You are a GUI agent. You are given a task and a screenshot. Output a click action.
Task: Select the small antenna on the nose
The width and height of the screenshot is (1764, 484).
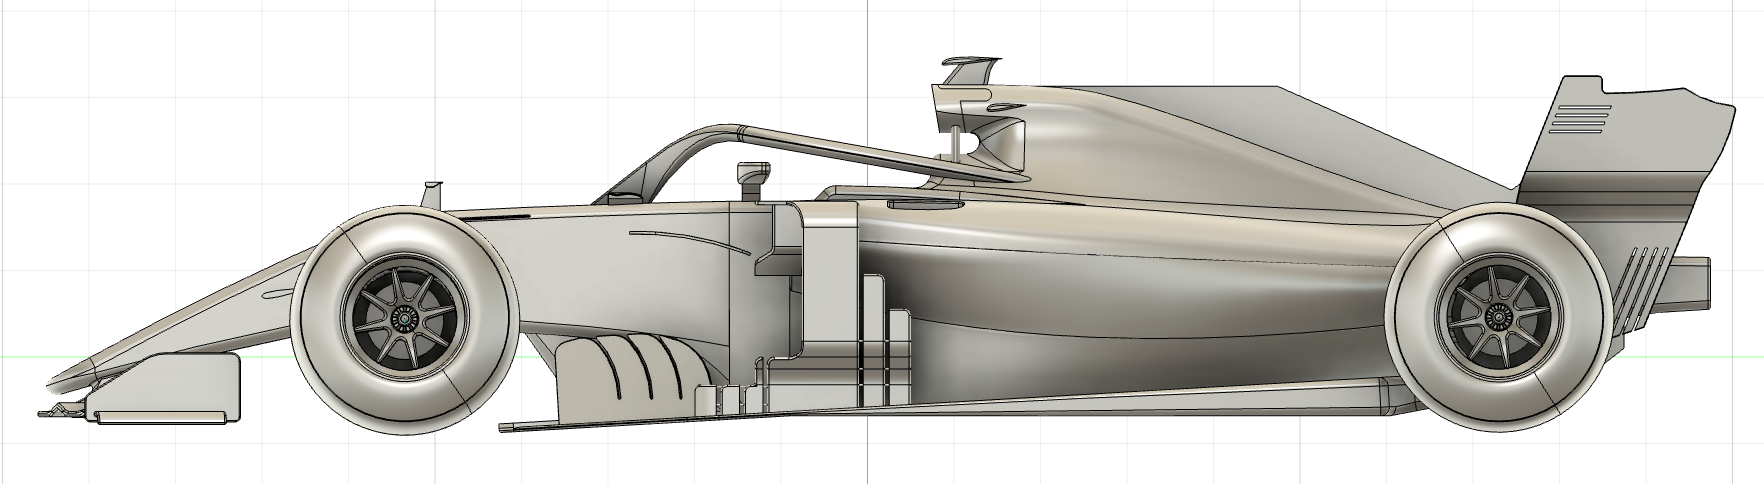coord(432,193)
